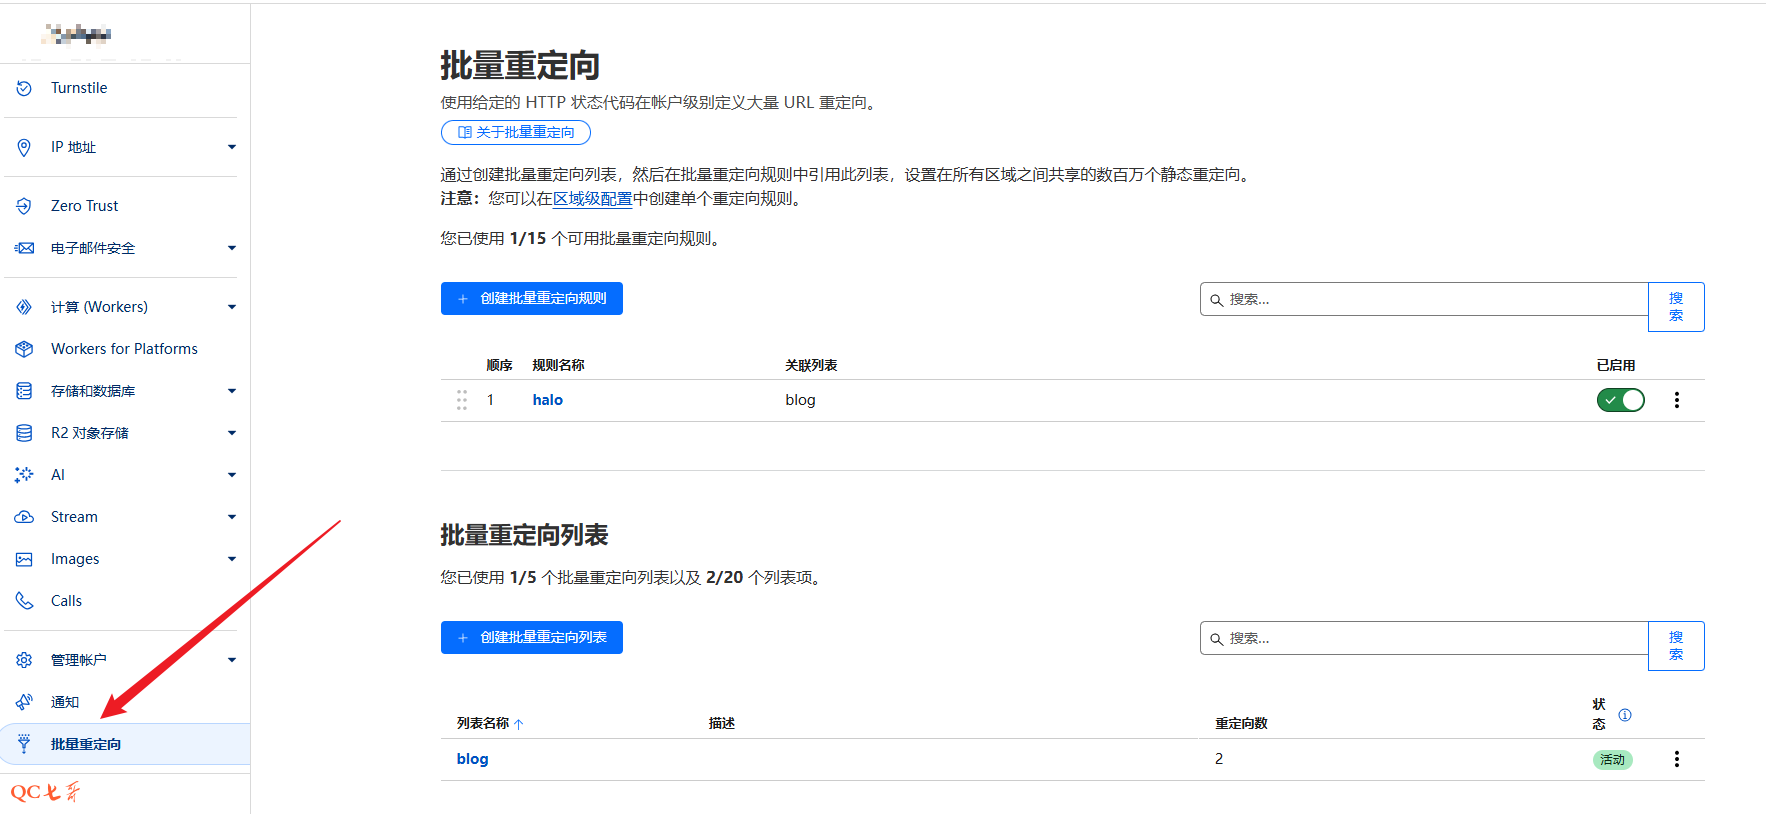Click the Workers for Platforms cube icon
The width and height of the screenshot is (1766, 814).
24,349
